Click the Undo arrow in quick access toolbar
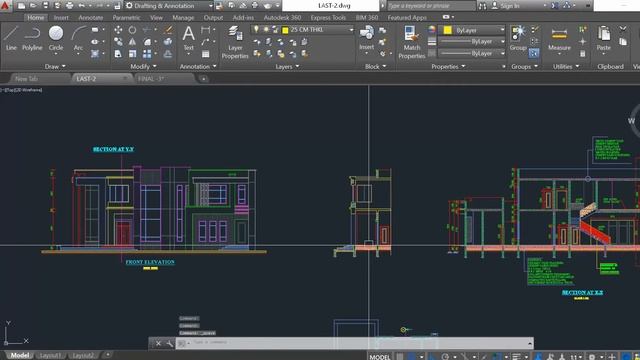This screenshot has height=360, width=640. pyautogui.click(x=82, y=6)
